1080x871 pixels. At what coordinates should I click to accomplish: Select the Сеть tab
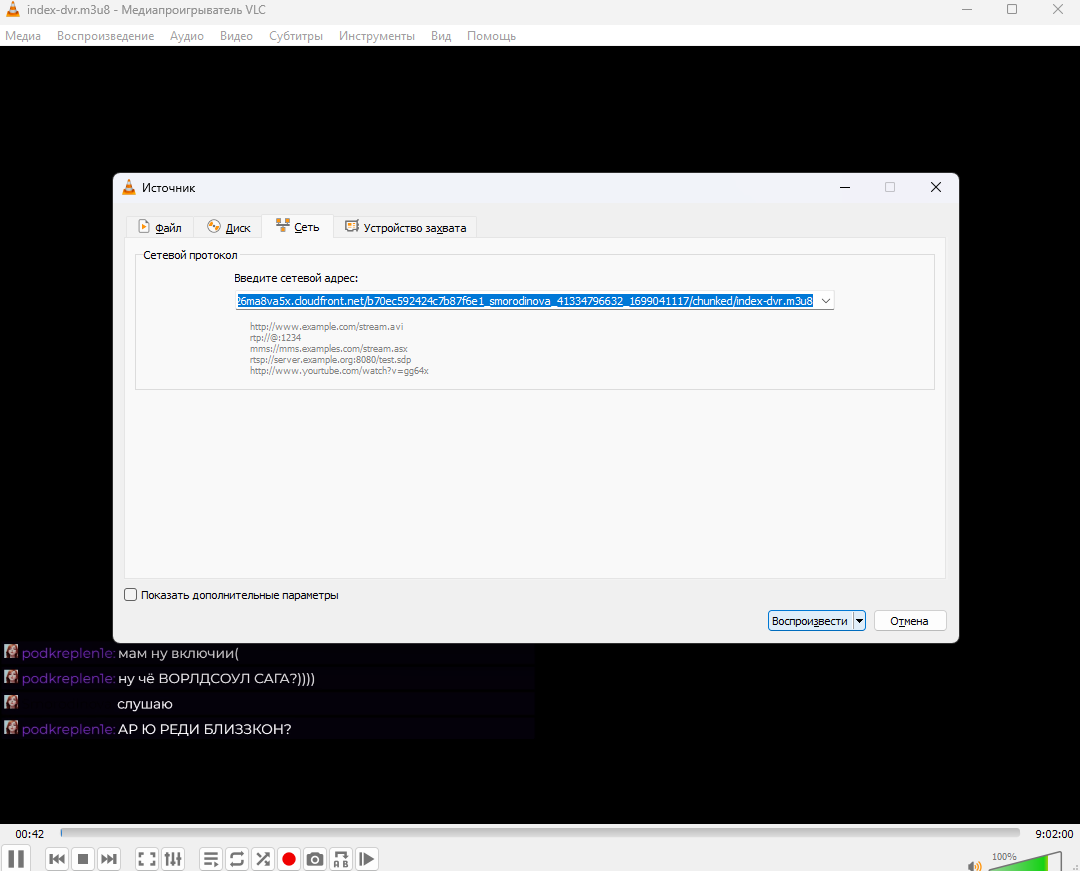(298, 227)
